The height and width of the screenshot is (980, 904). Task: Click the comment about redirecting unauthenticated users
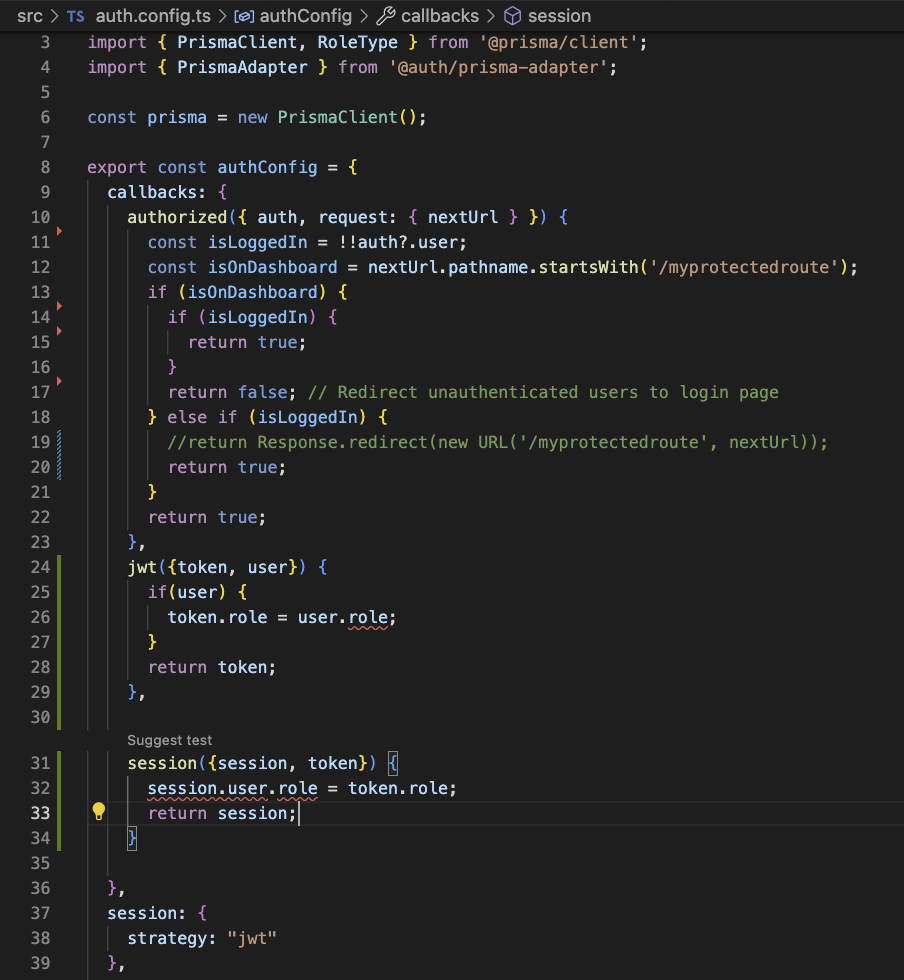point(543,392)
